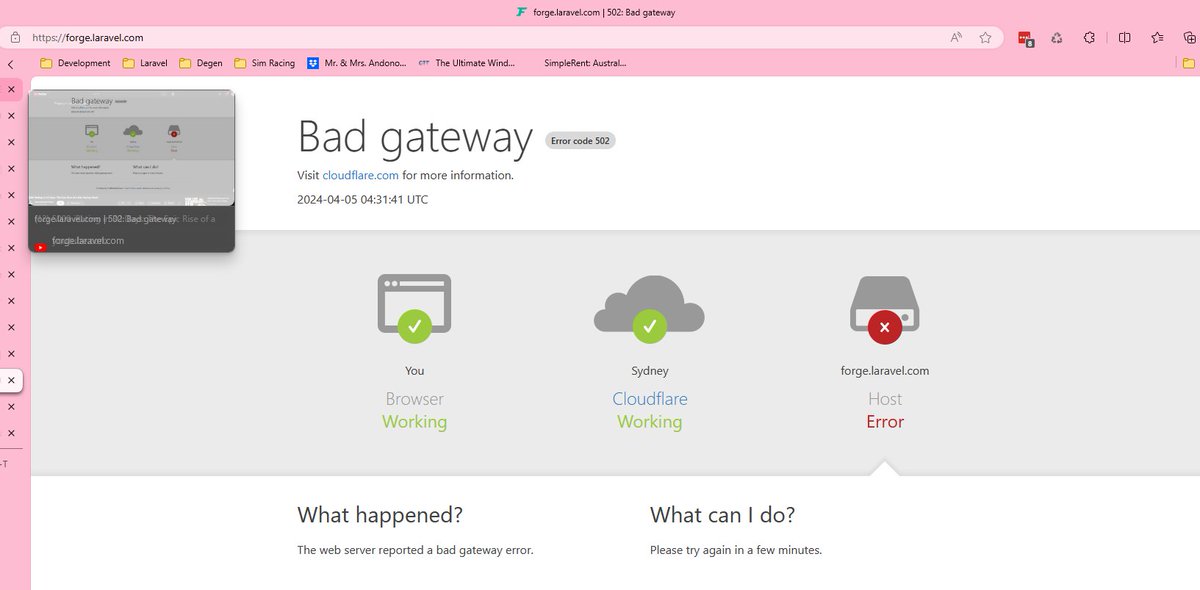
Task: Click the cloud icon above Sydney
Action: [649, 308]
